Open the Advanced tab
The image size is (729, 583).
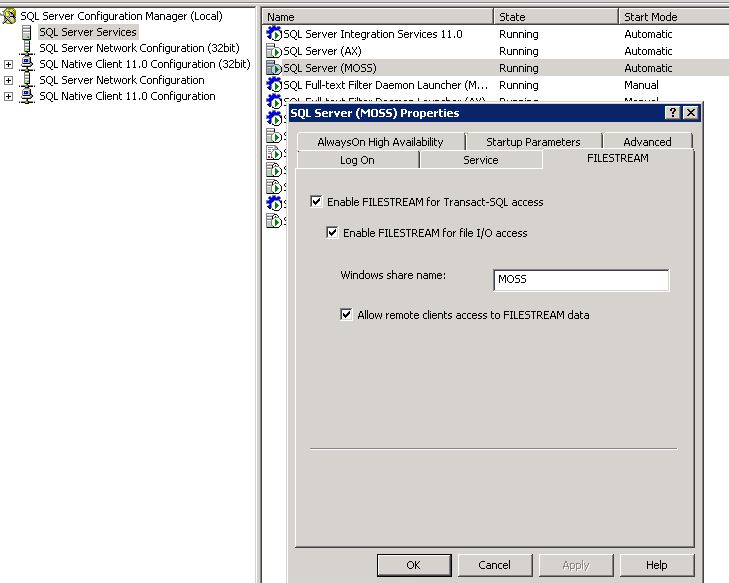click(647, 142)
